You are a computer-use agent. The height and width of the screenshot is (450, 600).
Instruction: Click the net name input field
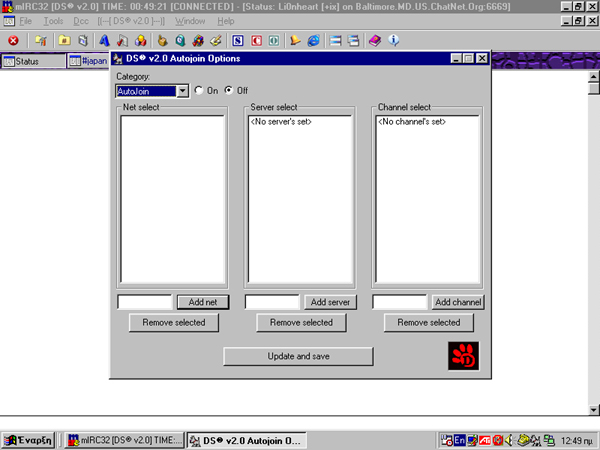(x=145, y=302)
